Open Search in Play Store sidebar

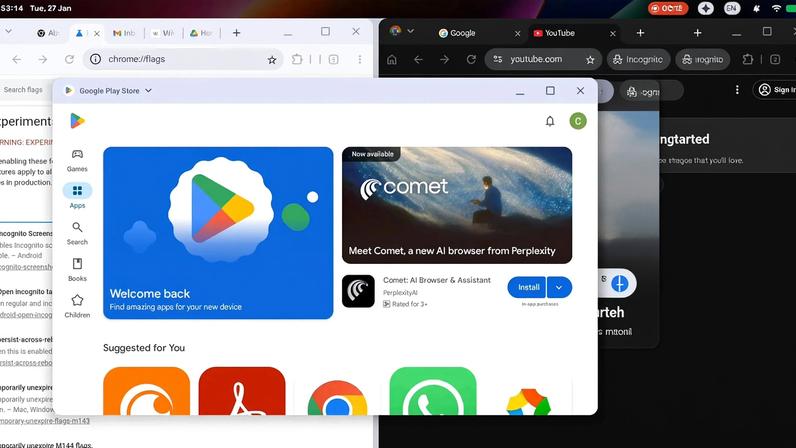[x=77, y=233]
